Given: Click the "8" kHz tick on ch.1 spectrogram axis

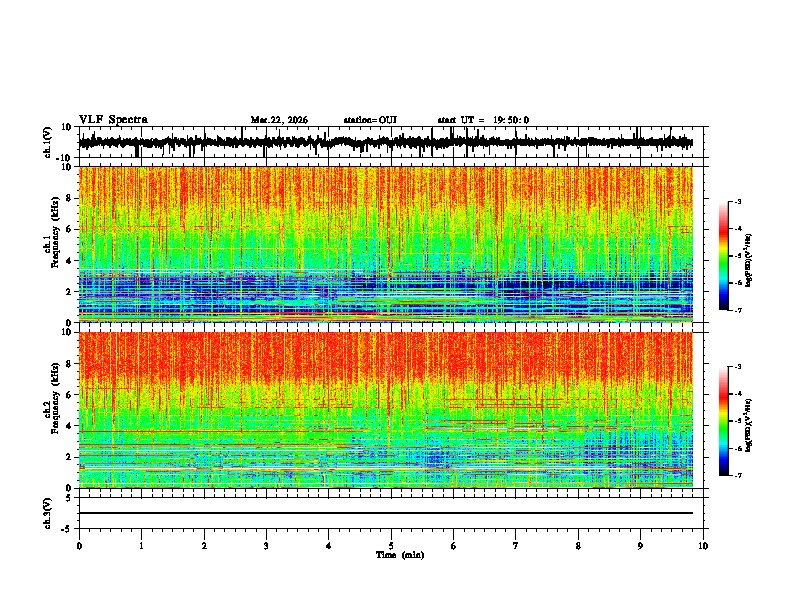Looking at the screenshot, I should (x=69, y=198).
